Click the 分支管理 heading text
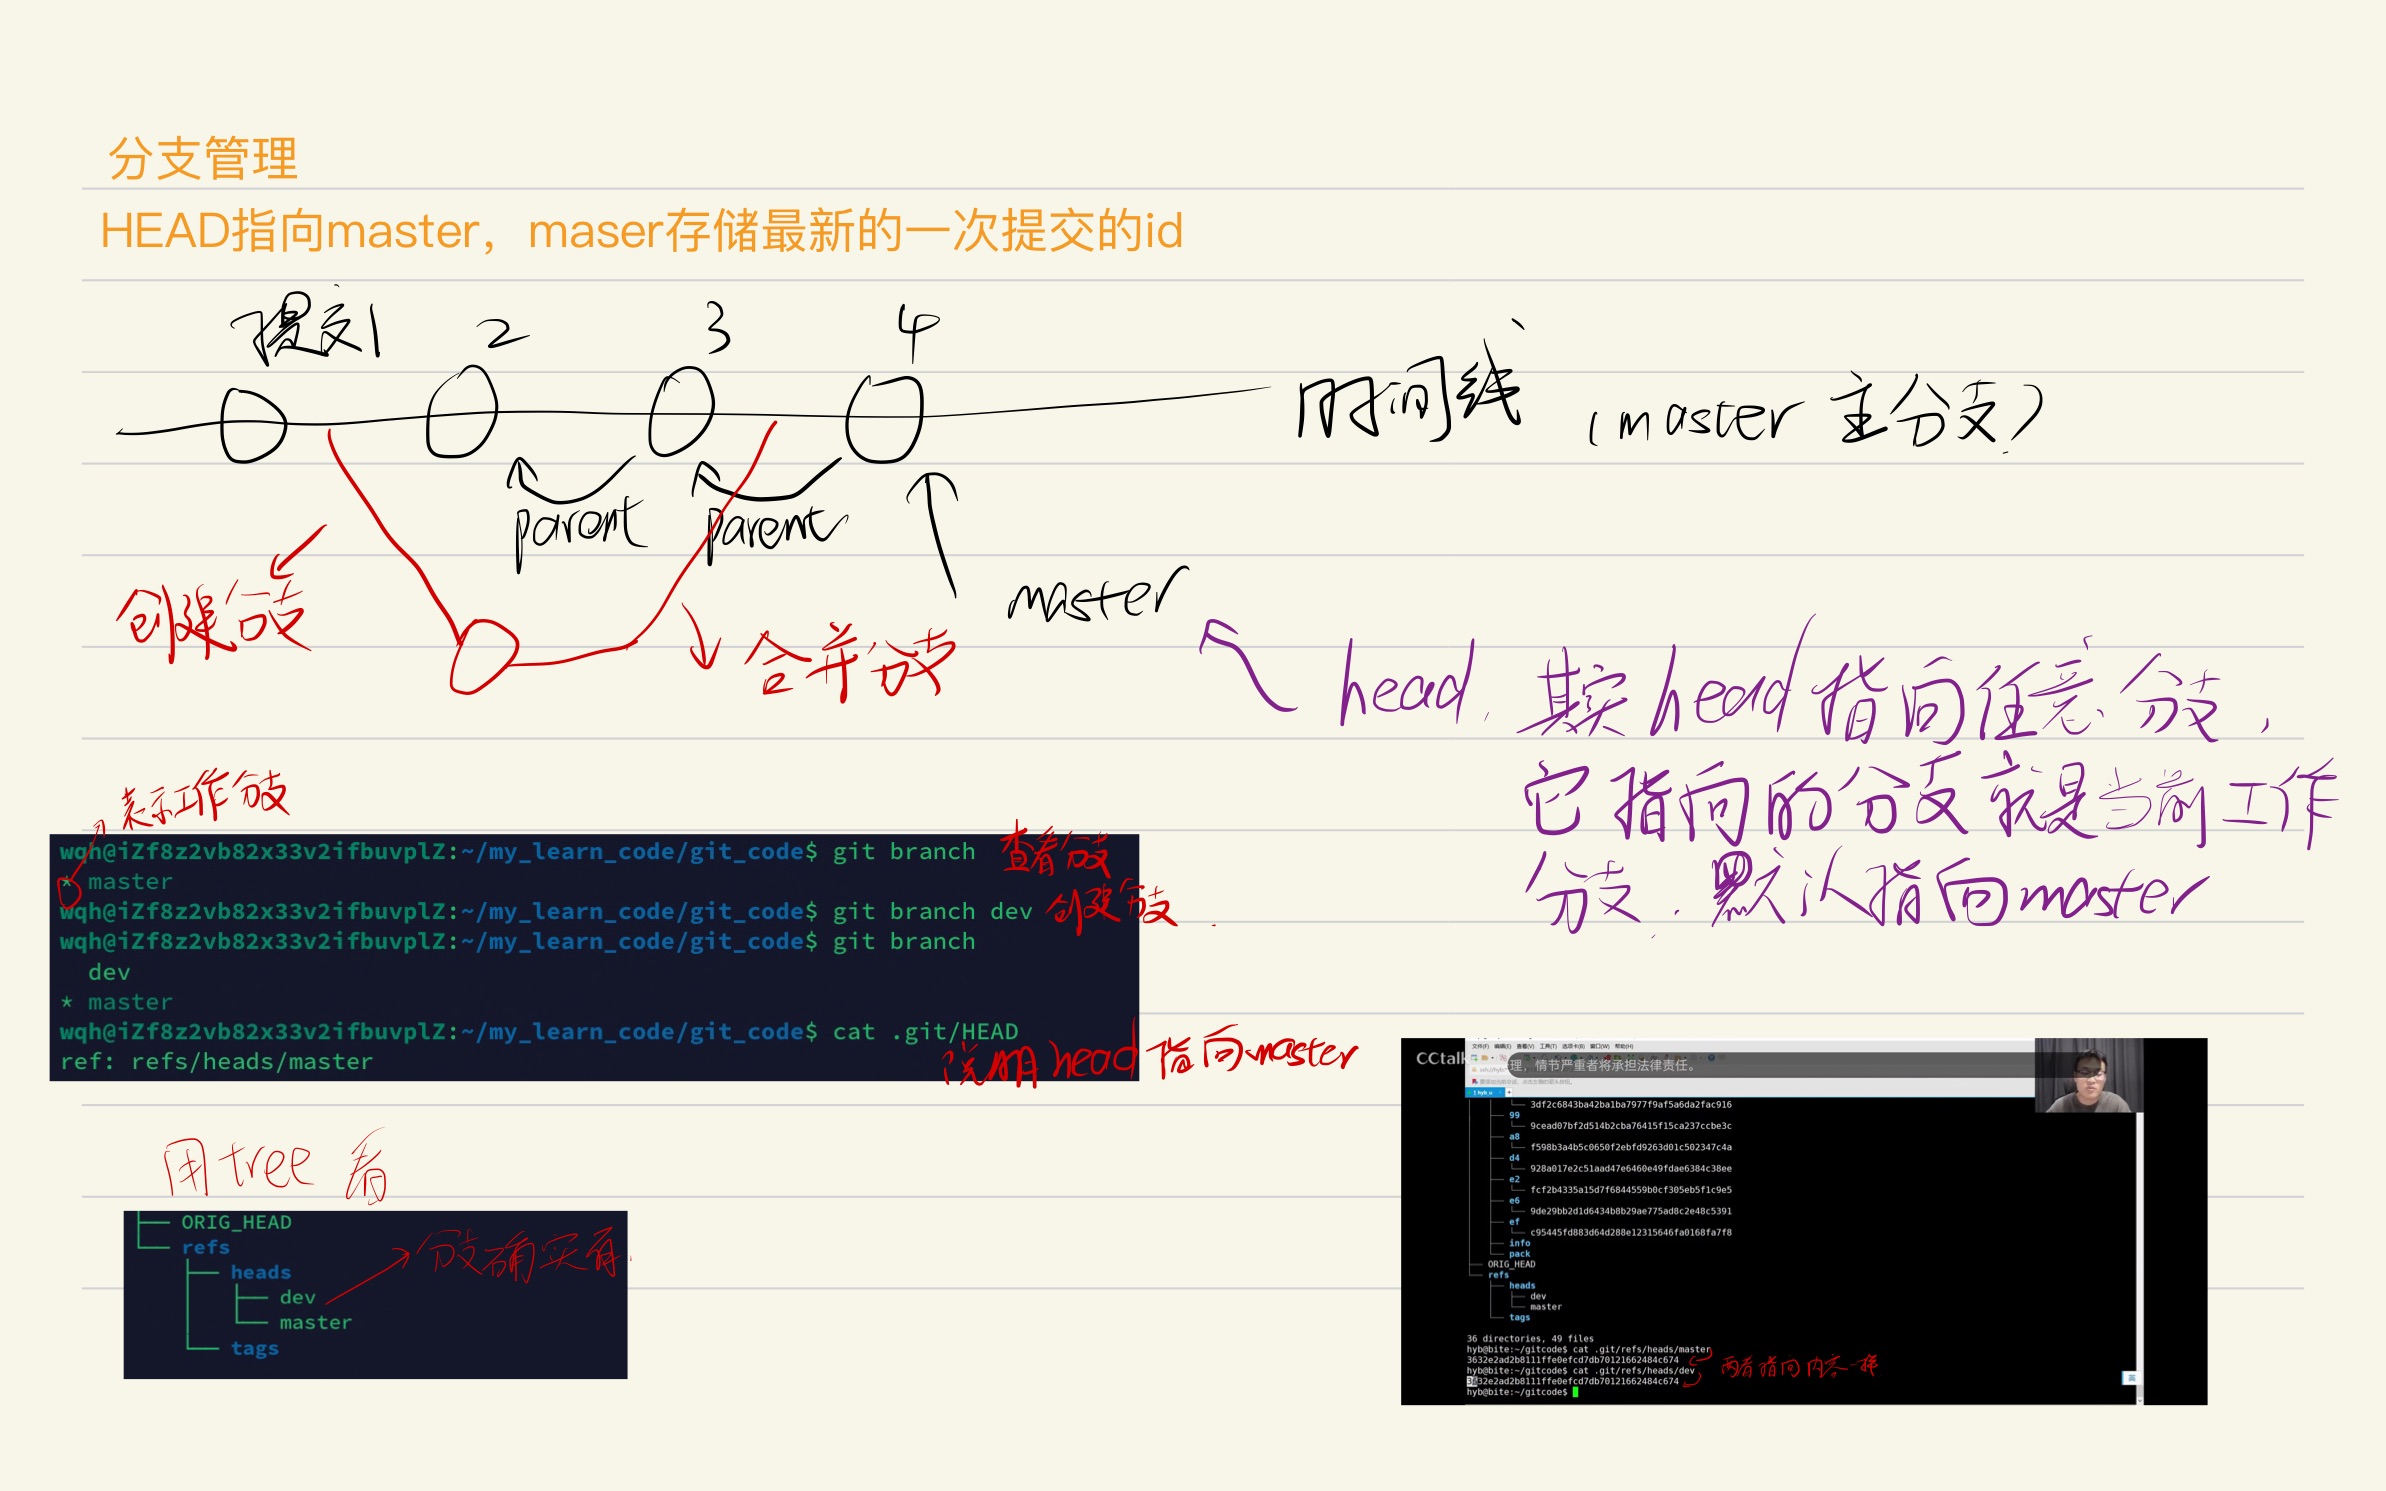The image size is (2386, 1491). [203, 158]
